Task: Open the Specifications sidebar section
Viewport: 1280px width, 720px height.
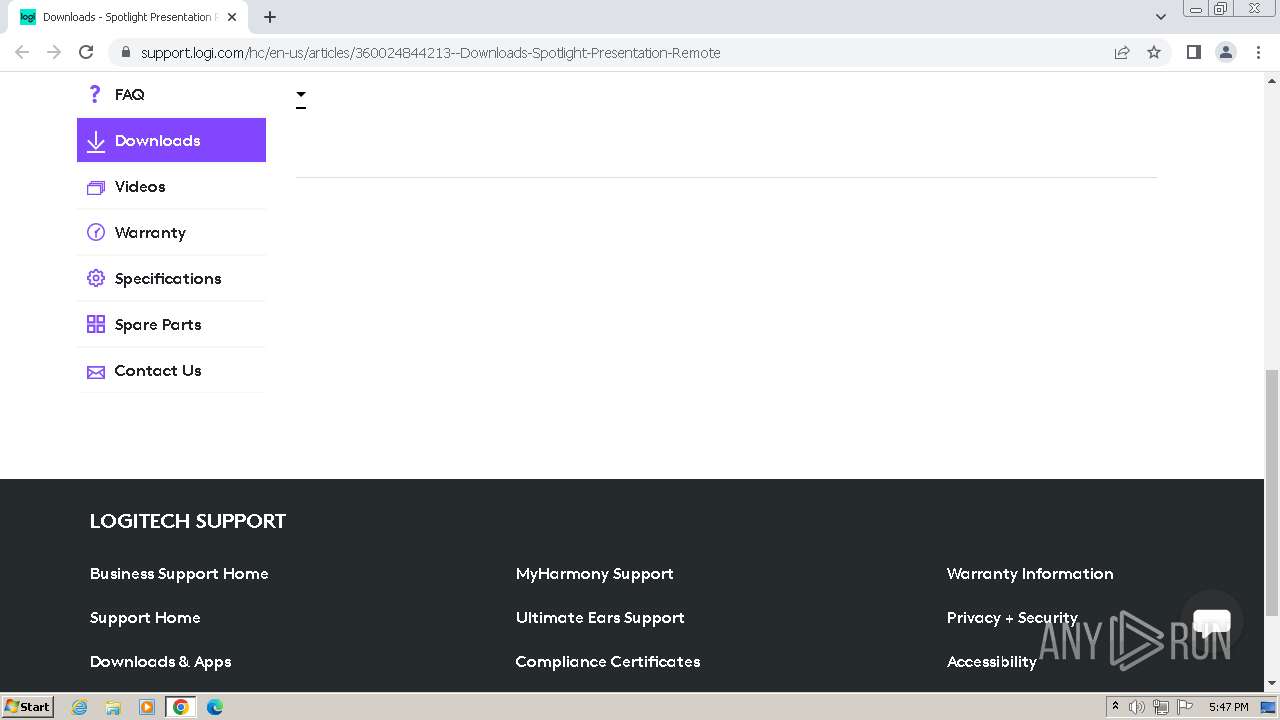Action: coord(171,278)
